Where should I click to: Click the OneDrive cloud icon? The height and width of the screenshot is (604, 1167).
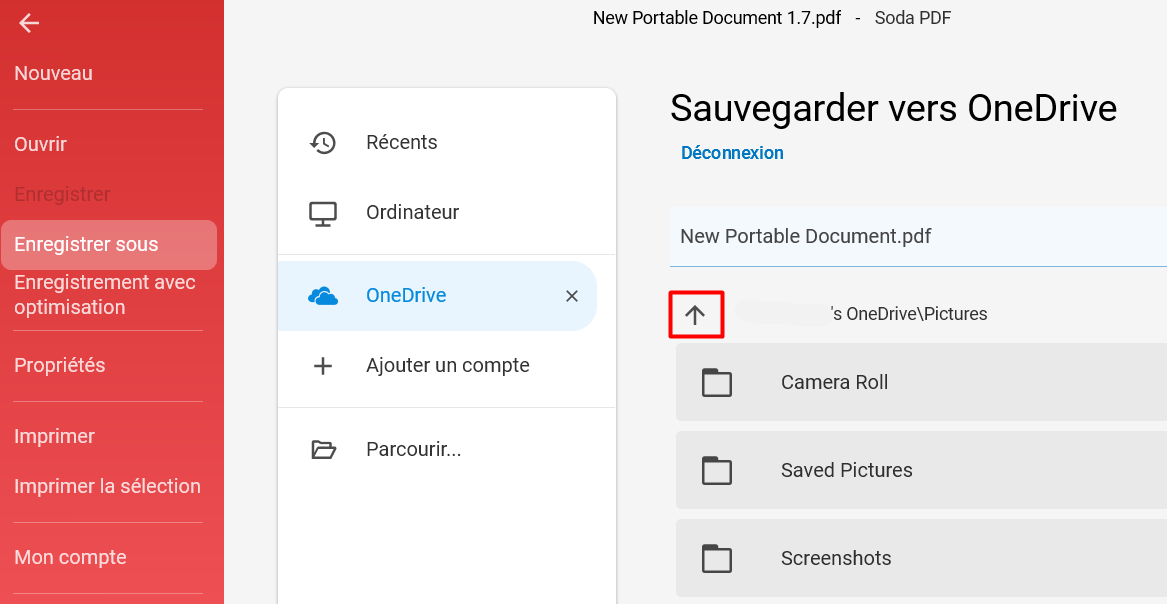click(323, 297)
